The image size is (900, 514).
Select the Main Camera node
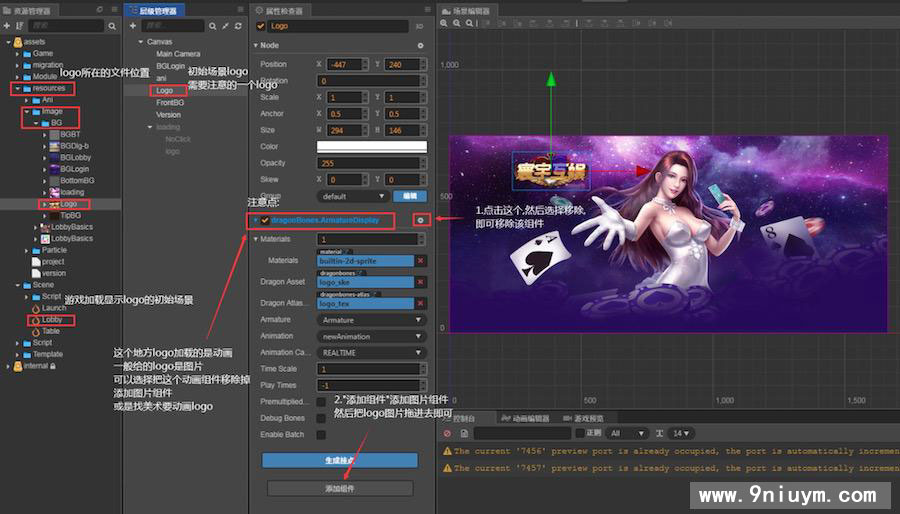click(x=178, y=54)
